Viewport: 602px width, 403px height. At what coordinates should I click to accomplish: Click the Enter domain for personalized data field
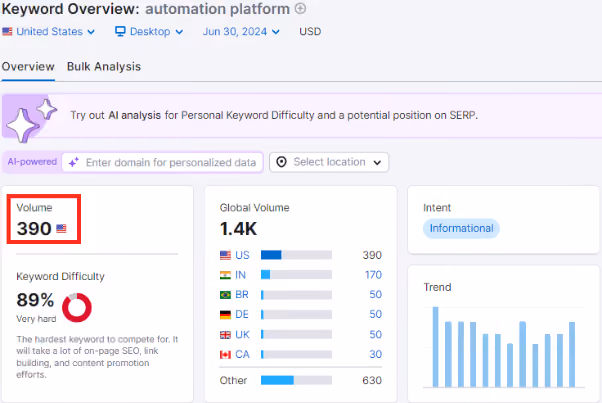pyautogui.click(x=163, y=162)
